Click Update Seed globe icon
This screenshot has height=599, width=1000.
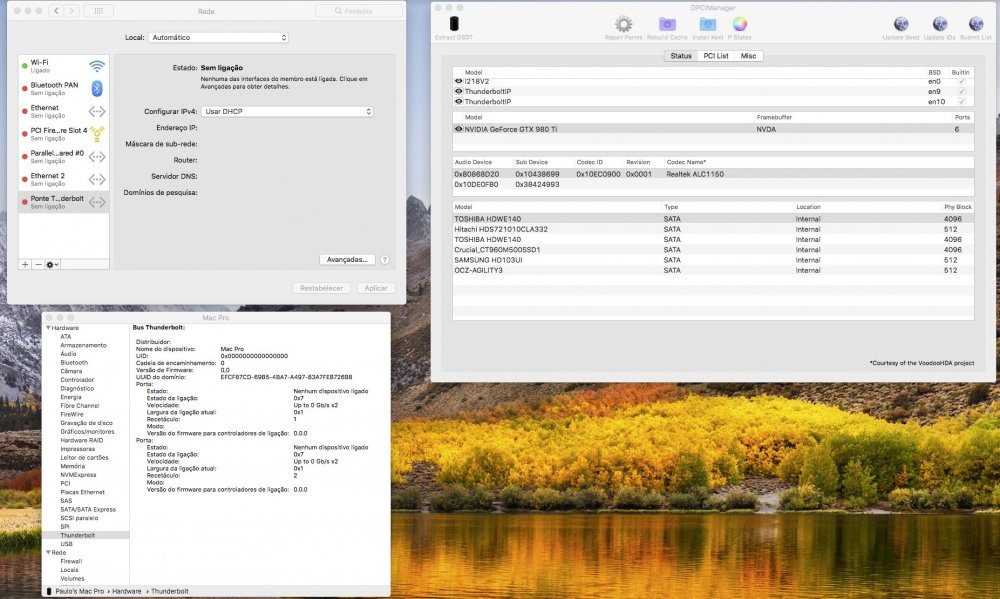(901, 24)
